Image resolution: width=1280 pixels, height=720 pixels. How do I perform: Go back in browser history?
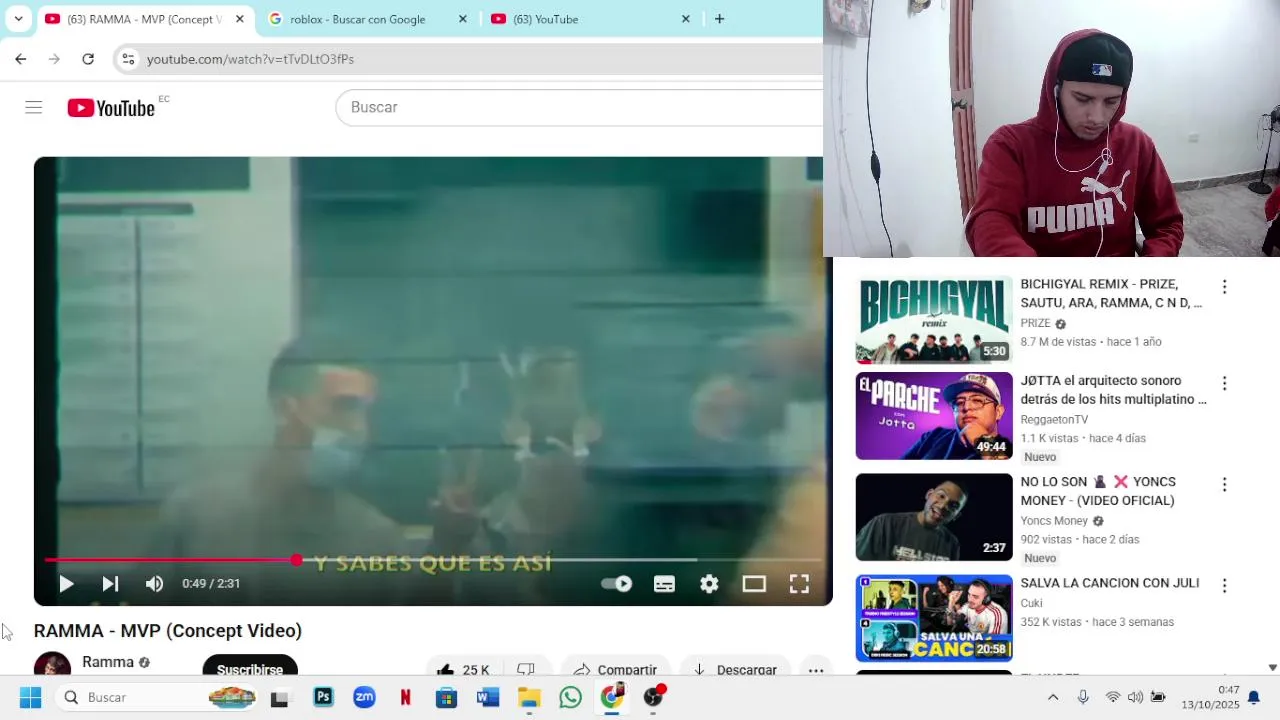20,59
